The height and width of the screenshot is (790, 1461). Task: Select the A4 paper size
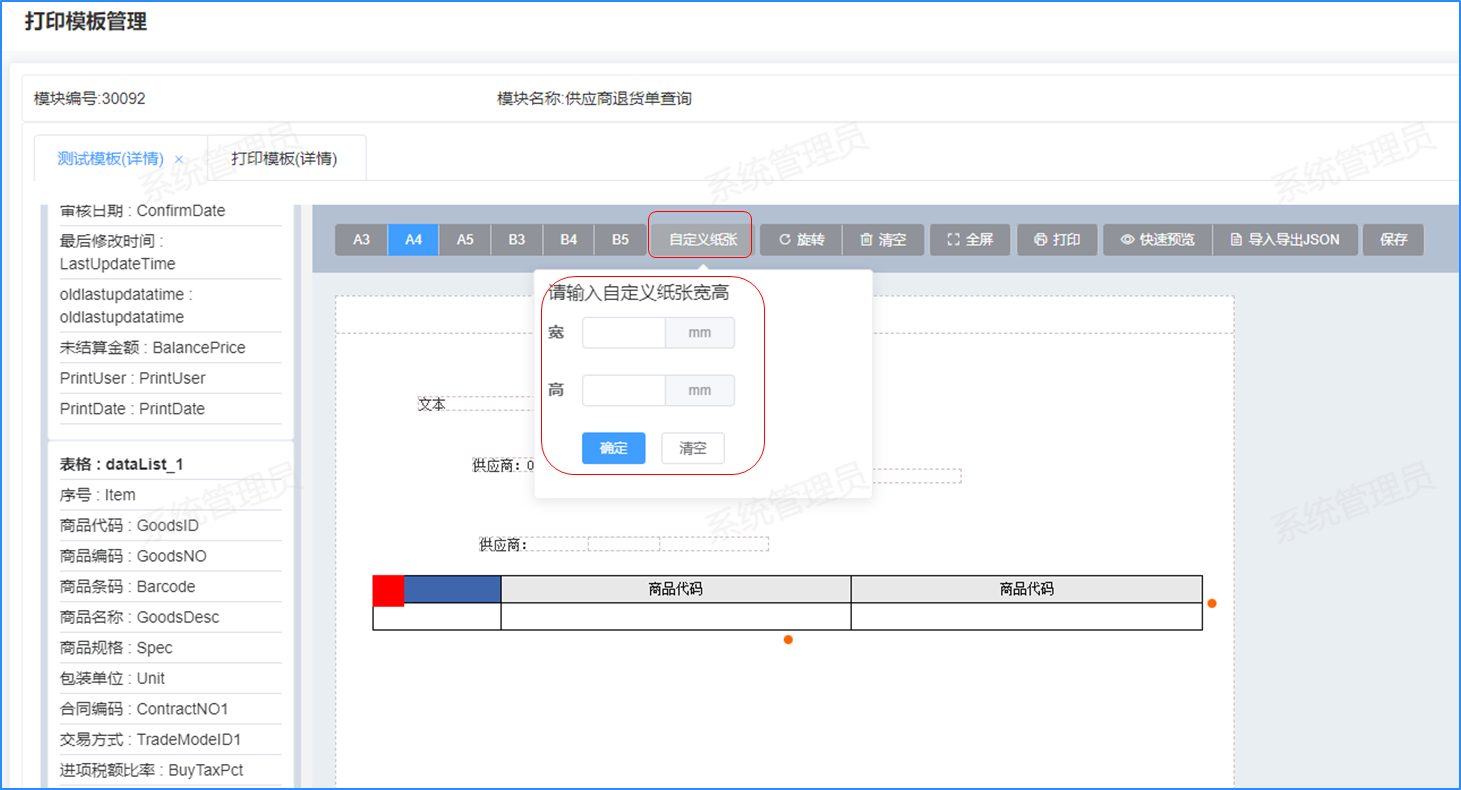click(414, 240)
